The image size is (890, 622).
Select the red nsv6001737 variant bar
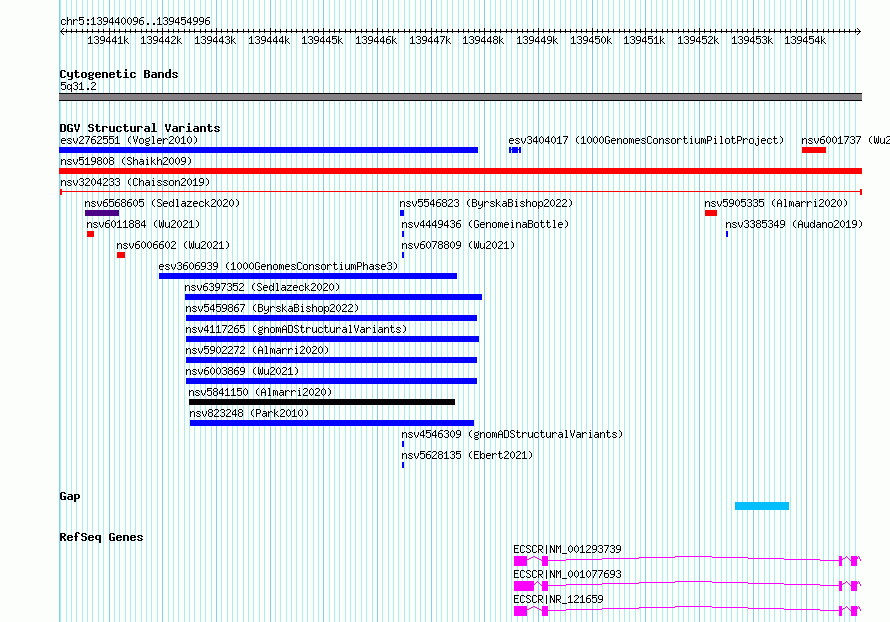tap(813, 150)
